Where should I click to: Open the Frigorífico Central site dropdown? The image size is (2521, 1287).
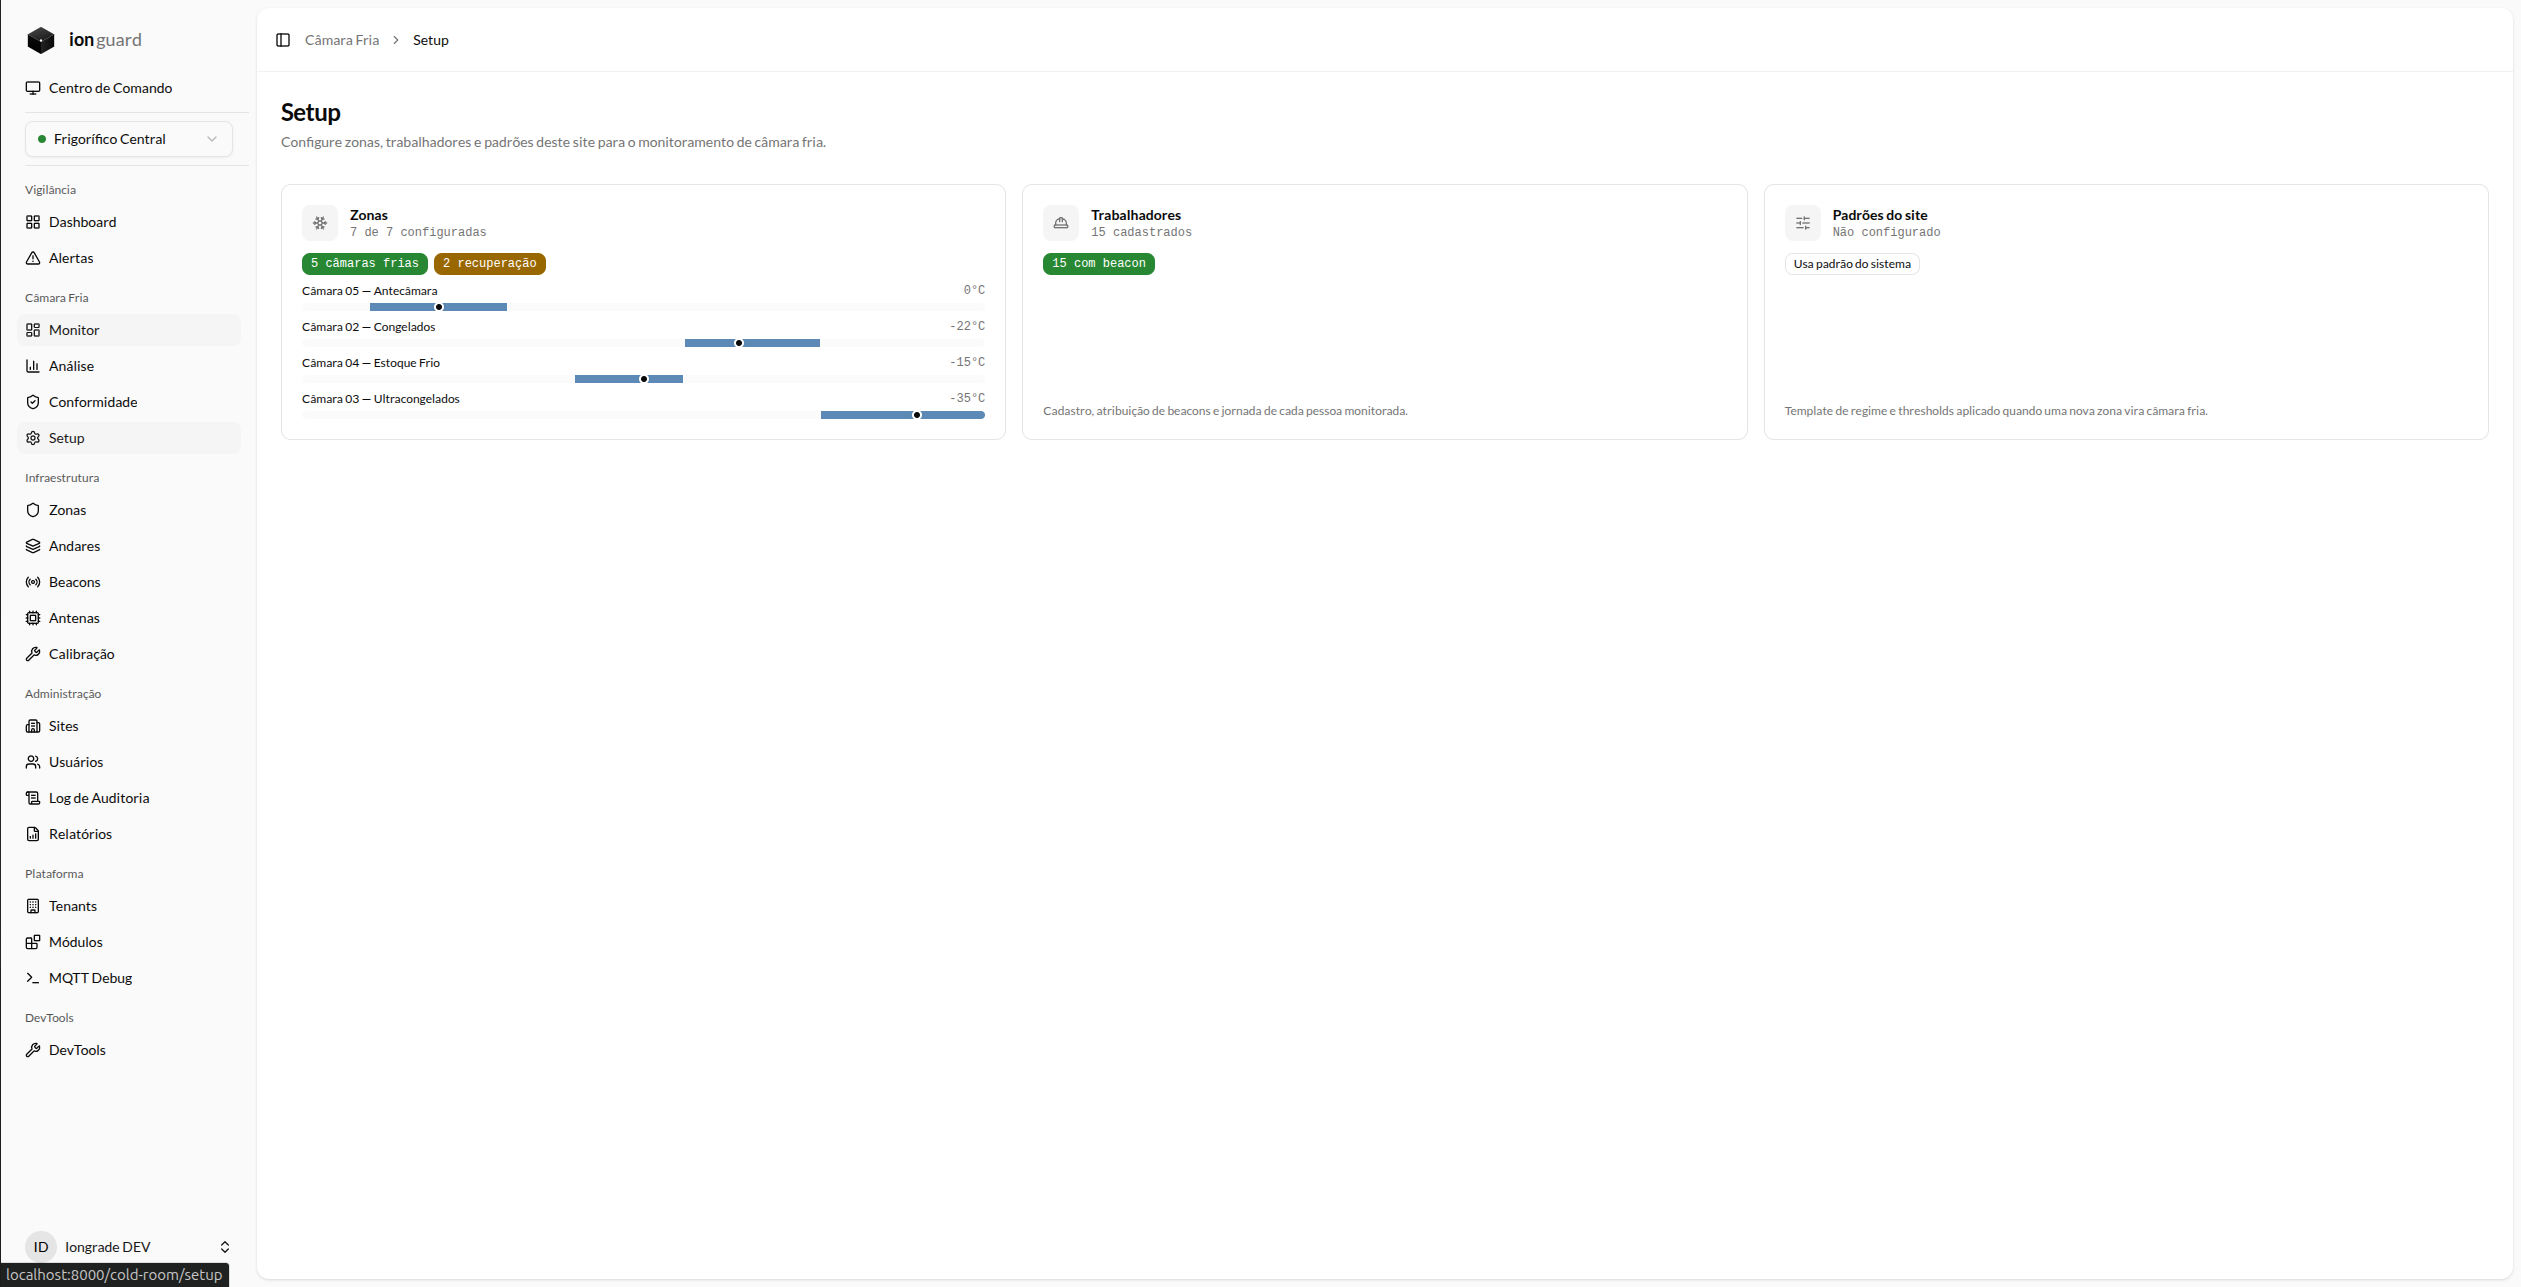[129, 139]
